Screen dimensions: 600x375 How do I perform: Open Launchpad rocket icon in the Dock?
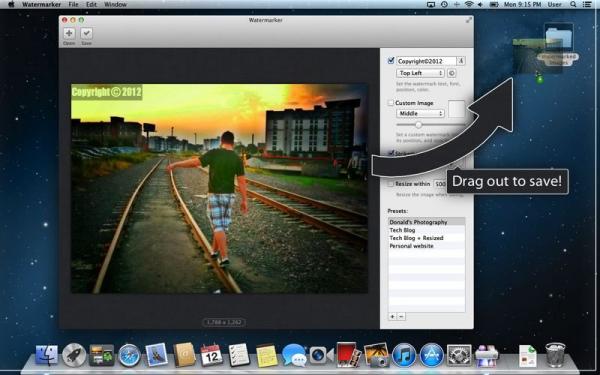click(74, 355)
